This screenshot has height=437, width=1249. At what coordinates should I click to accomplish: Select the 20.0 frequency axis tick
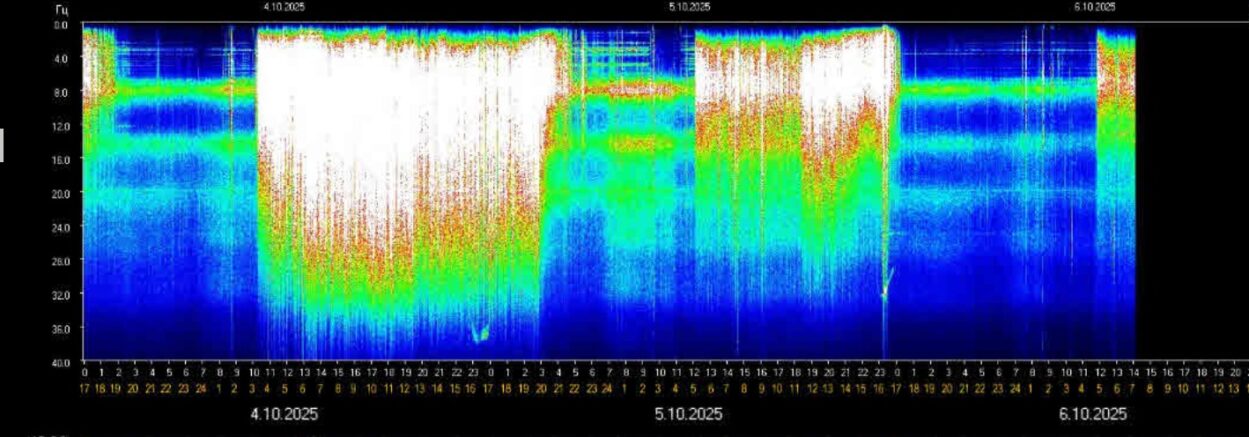pos(60,193)
